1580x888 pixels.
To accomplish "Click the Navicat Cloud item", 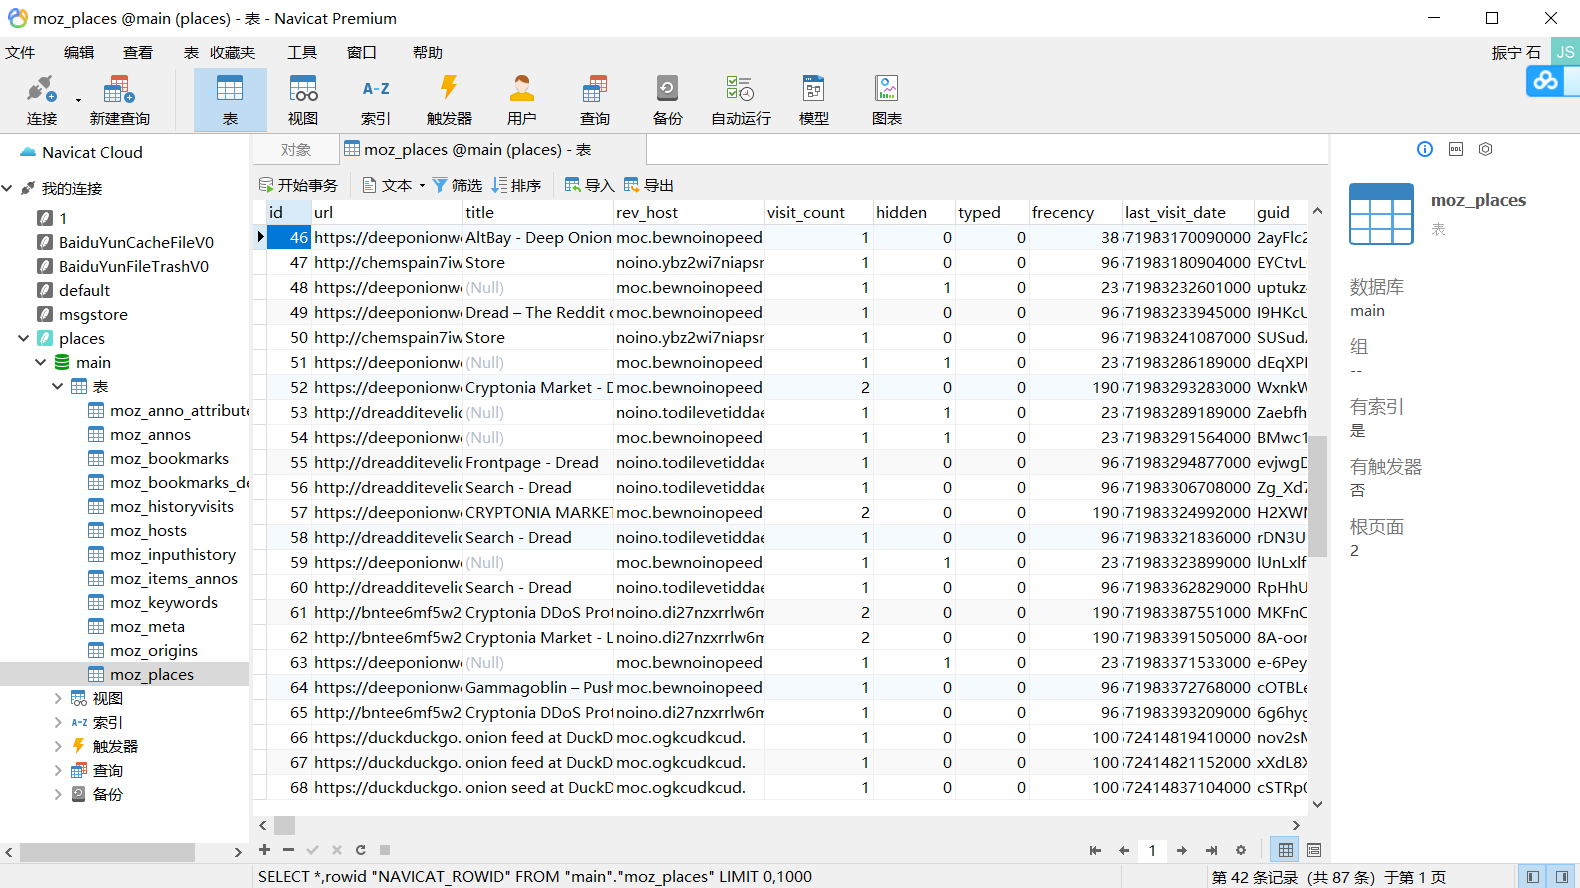I will coord(92,152).
